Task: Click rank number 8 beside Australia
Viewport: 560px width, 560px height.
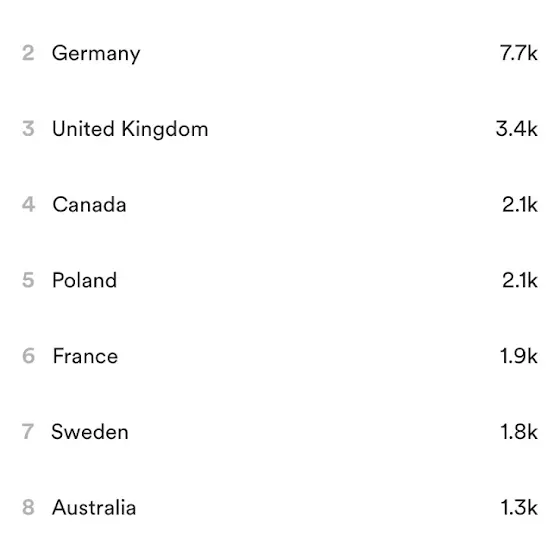Action: [28, 508]
